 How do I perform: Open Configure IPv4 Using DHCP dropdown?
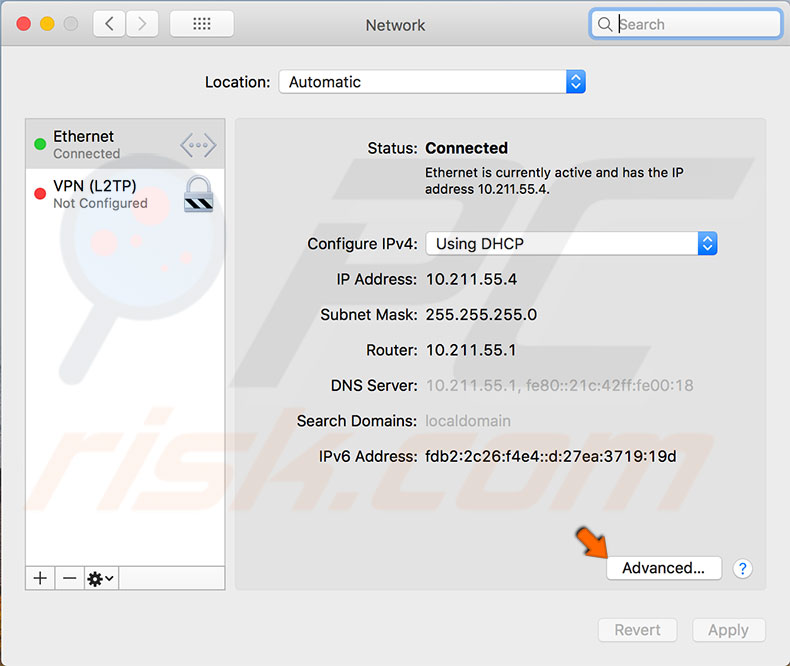coord(571,244)
